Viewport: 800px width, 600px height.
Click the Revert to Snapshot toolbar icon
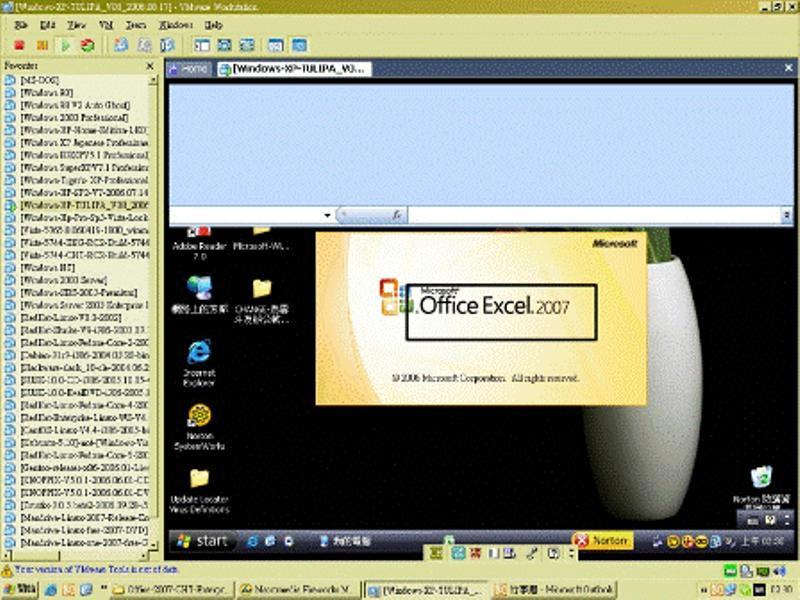[145, 45]
